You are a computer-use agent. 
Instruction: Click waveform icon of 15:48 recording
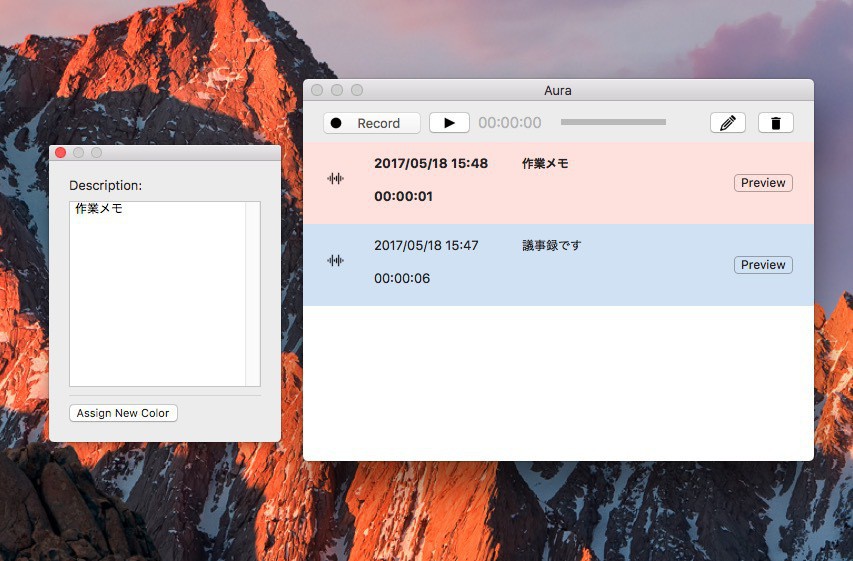[x=336, y=178]
